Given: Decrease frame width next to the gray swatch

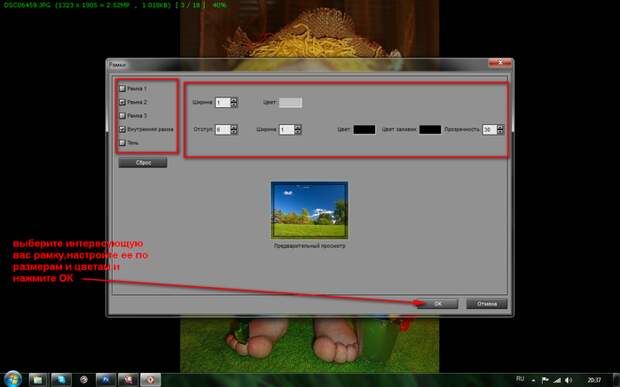Looking at the screenshot, I should click(x=234, y=105).
